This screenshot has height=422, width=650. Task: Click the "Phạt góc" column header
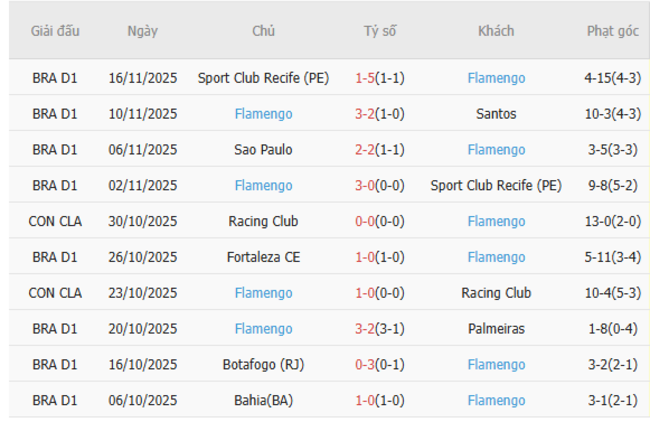tap(612, 31)
